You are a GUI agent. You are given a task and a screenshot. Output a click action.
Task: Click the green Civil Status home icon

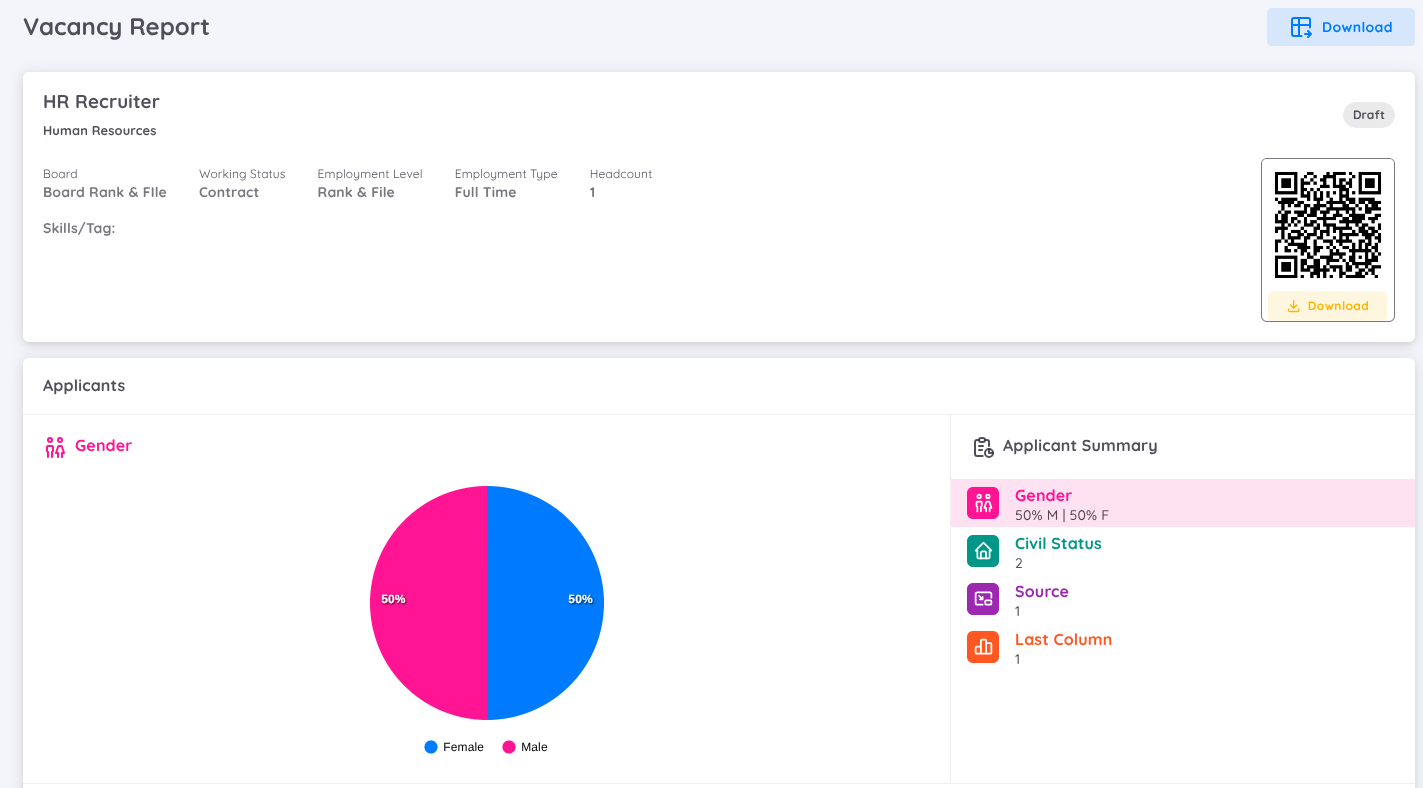[x=983, y=551]
